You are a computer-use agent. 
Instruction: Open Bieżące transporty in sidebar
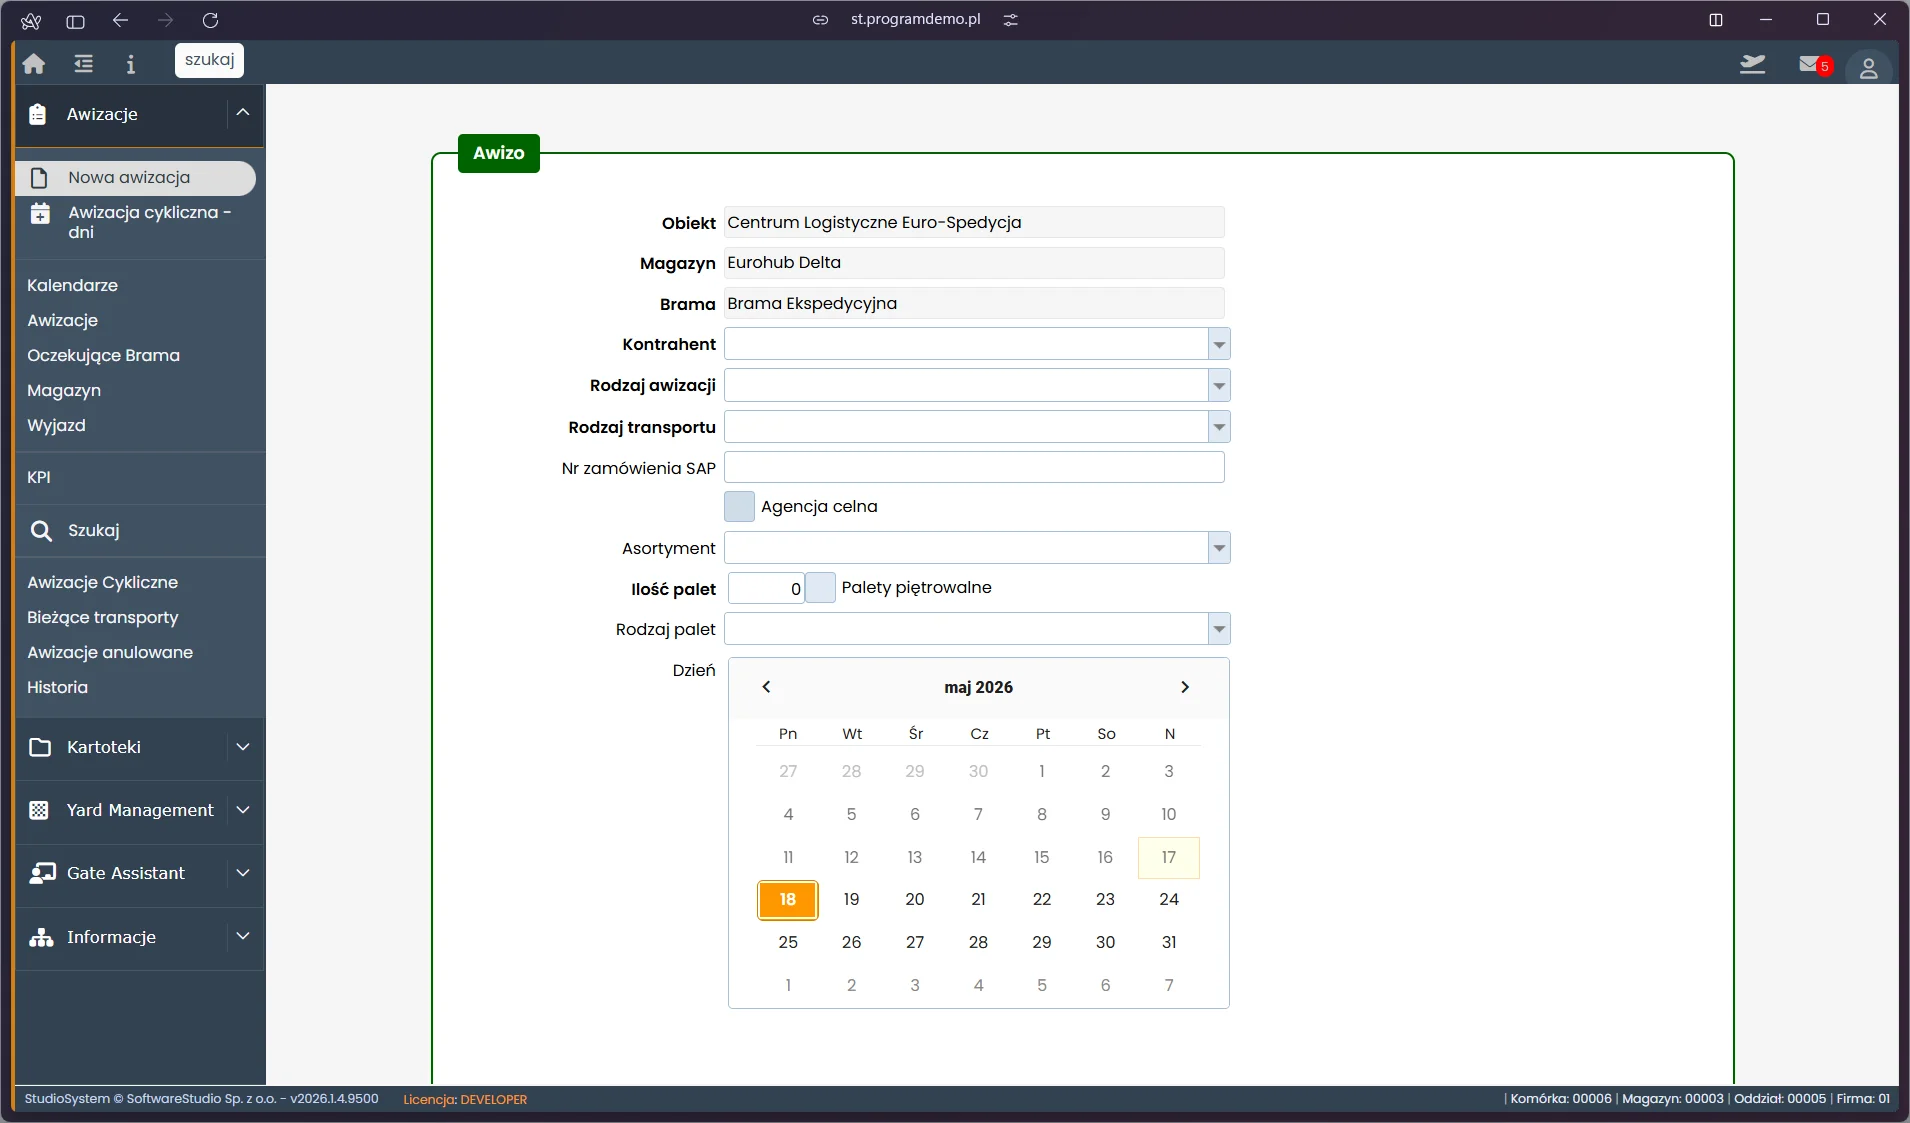pos(102,618)
